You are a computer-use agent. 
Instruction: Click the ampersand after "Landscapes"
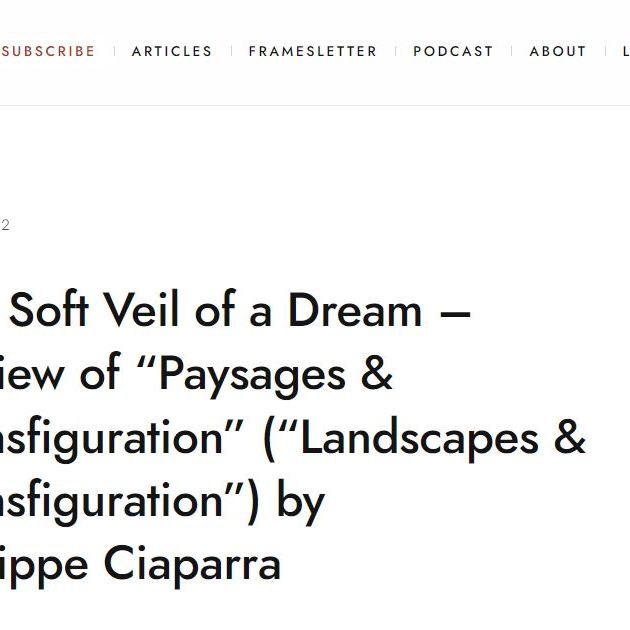[567, 439]
